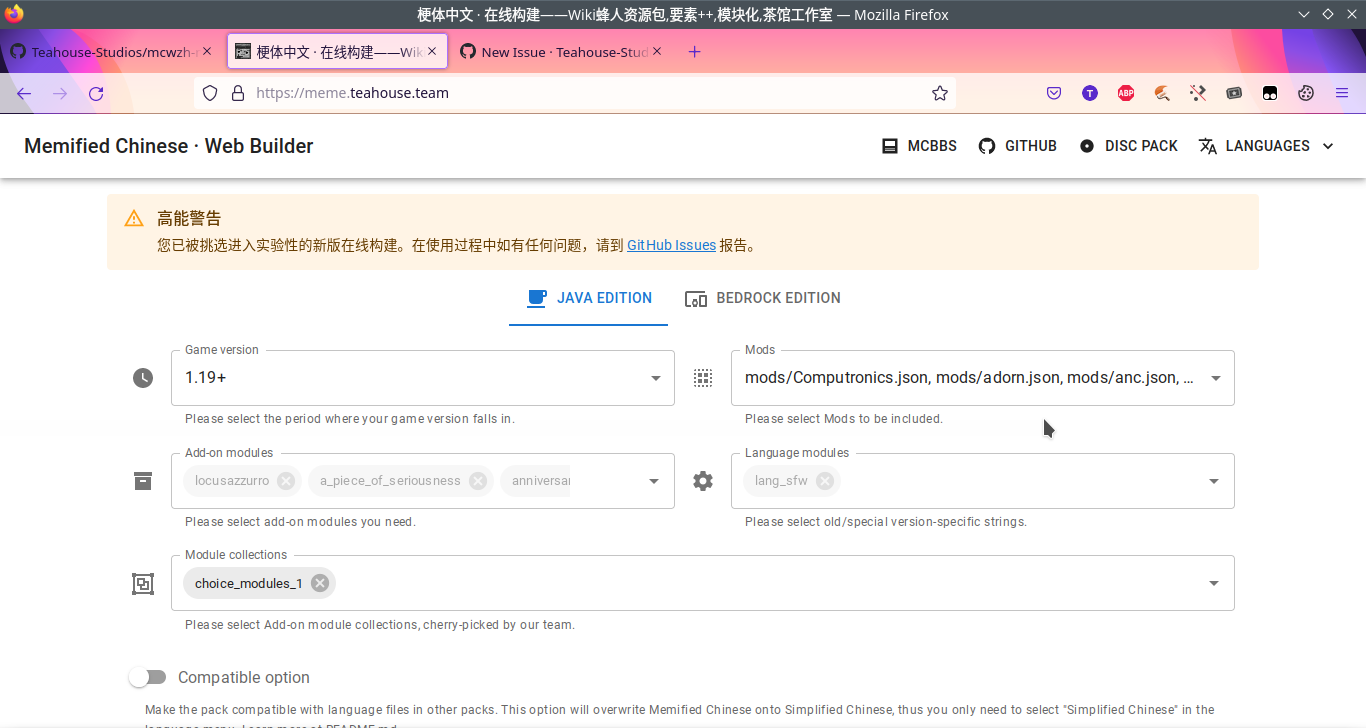Image resolution: width=1366 pixels, height=728 pixels.
Task: Remove the choice_modules_1 chip
Action: (319, 583)
